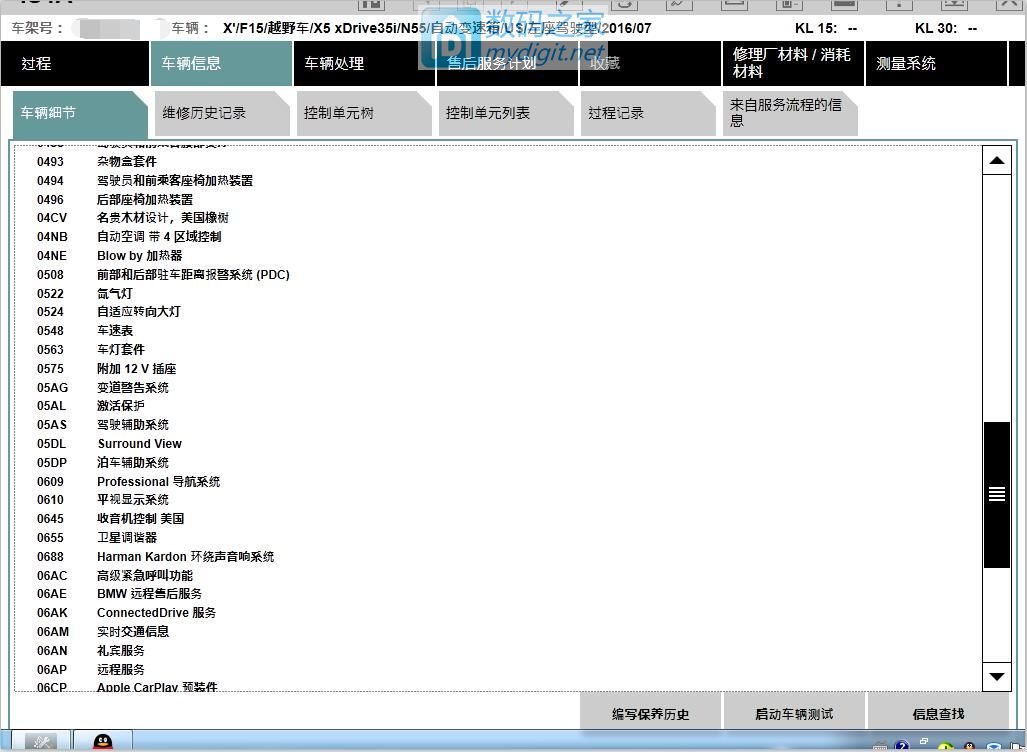
Task: Select row 05AL 激活保护
Action: click(91, 405)
